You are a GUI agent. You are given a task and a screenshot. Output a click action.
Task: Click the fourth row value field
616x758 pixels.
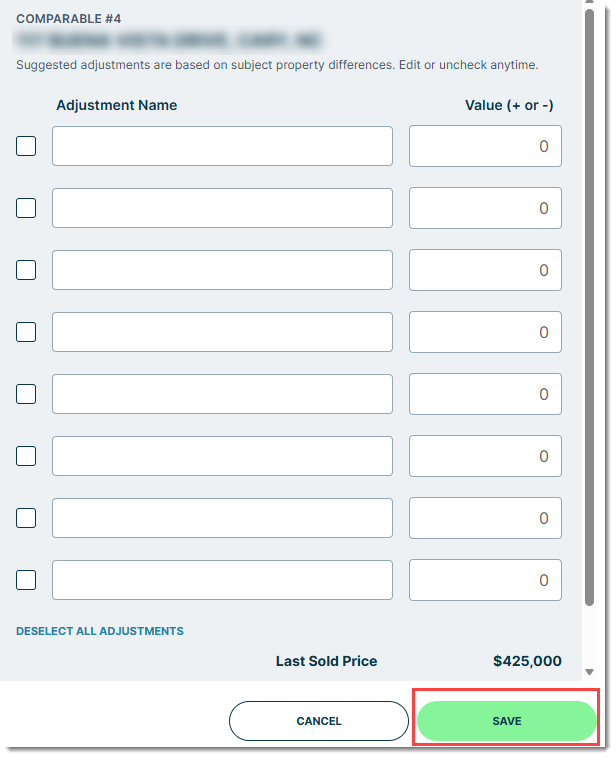point(485,332)
